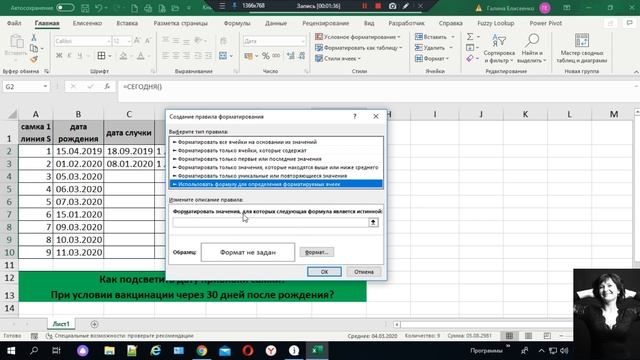Click the rule formula input field

tap(270, 222)
